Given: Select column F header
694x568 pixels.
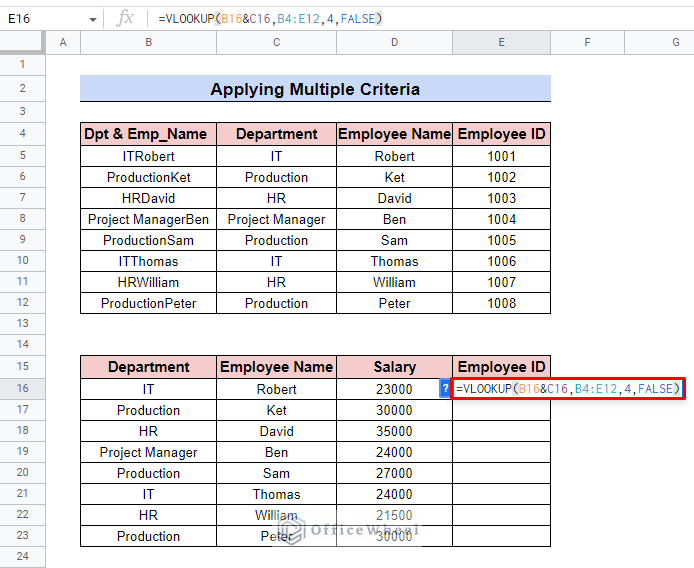Looking at the screenshot, I should pyautogui.click(x=587, y=43).
